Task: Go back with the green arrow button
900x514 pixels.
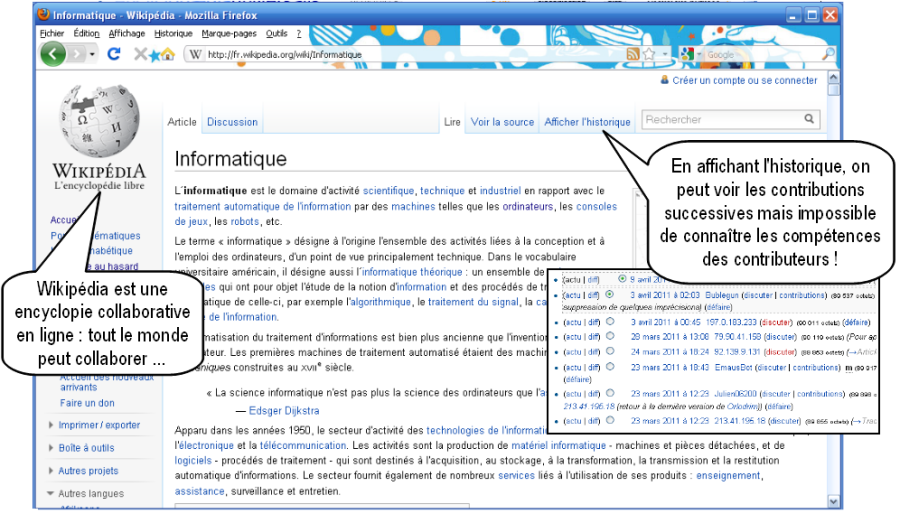Action: coord(53,54)
